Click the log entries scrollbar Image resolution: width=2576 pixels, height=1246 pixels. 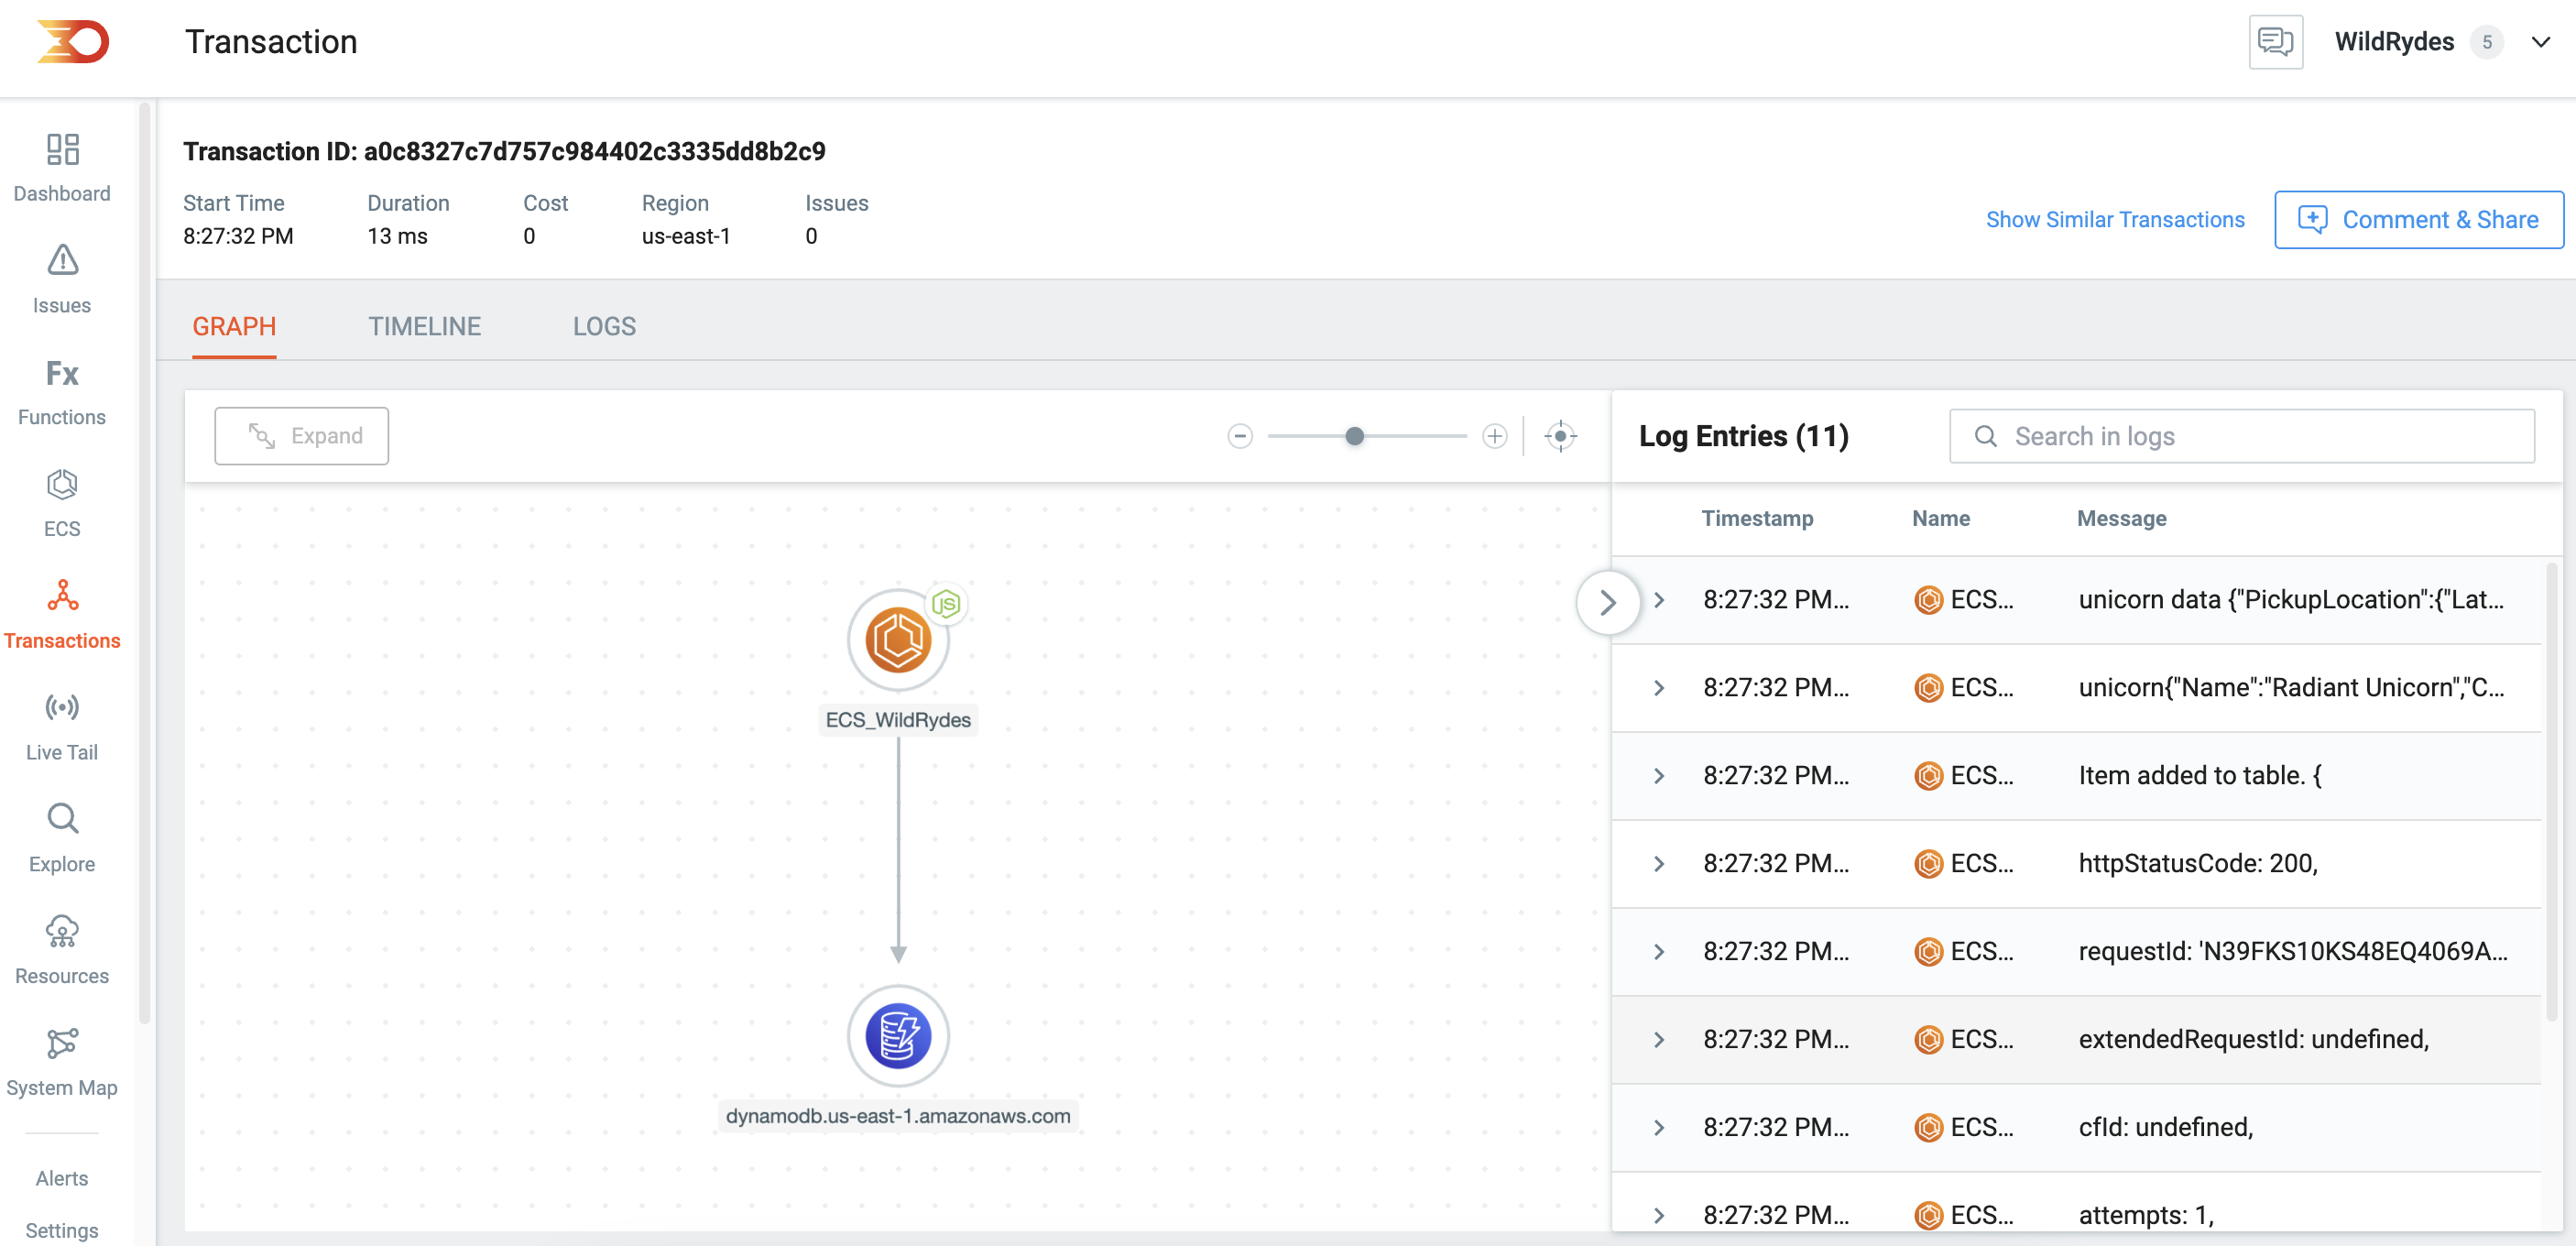(x=2551, y=790)
